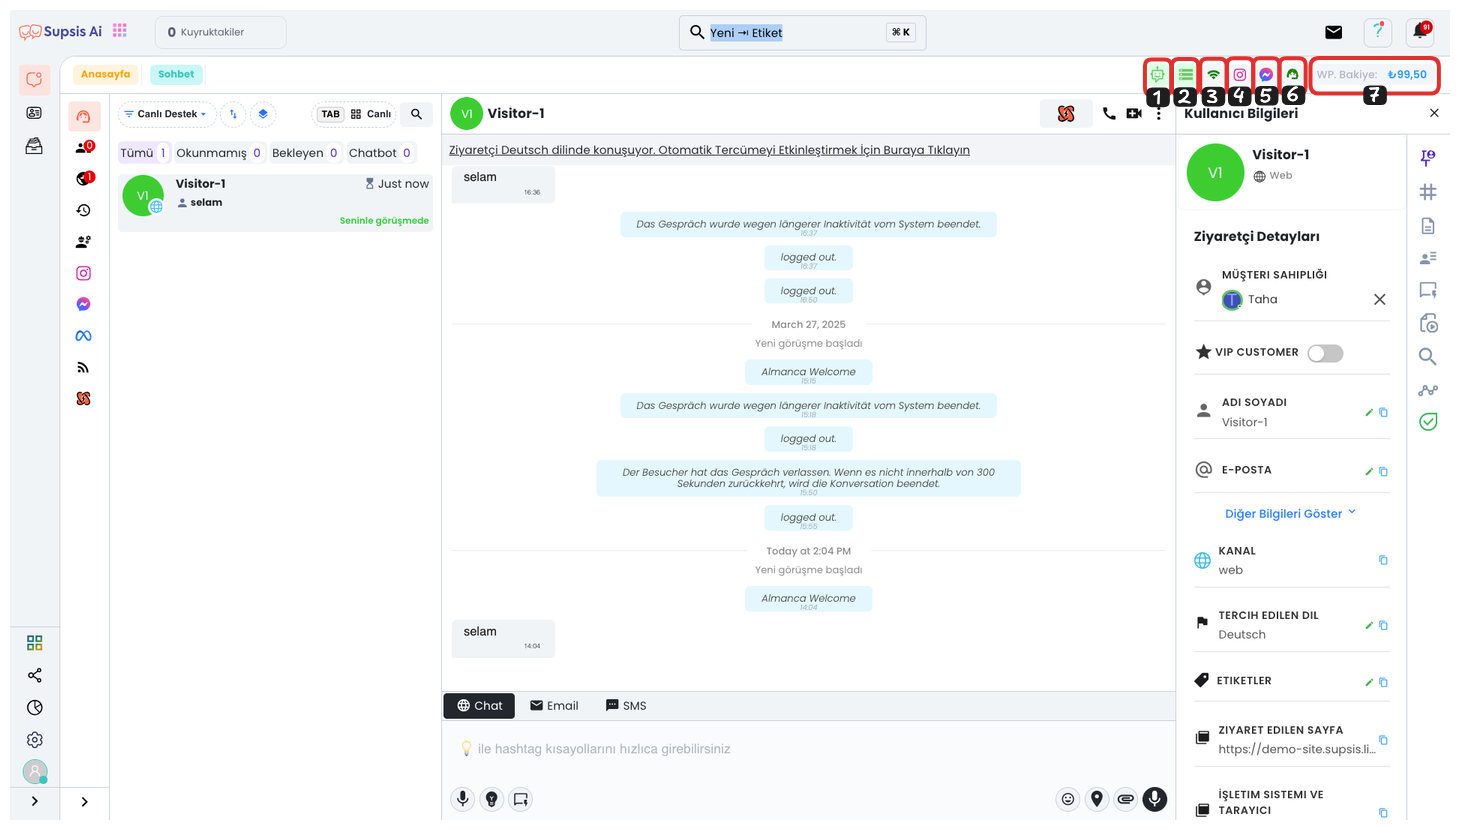This screenshot has height=830, width=1460.
Task: Start a video call with Visitor-1
Action: pos(1134,114)
